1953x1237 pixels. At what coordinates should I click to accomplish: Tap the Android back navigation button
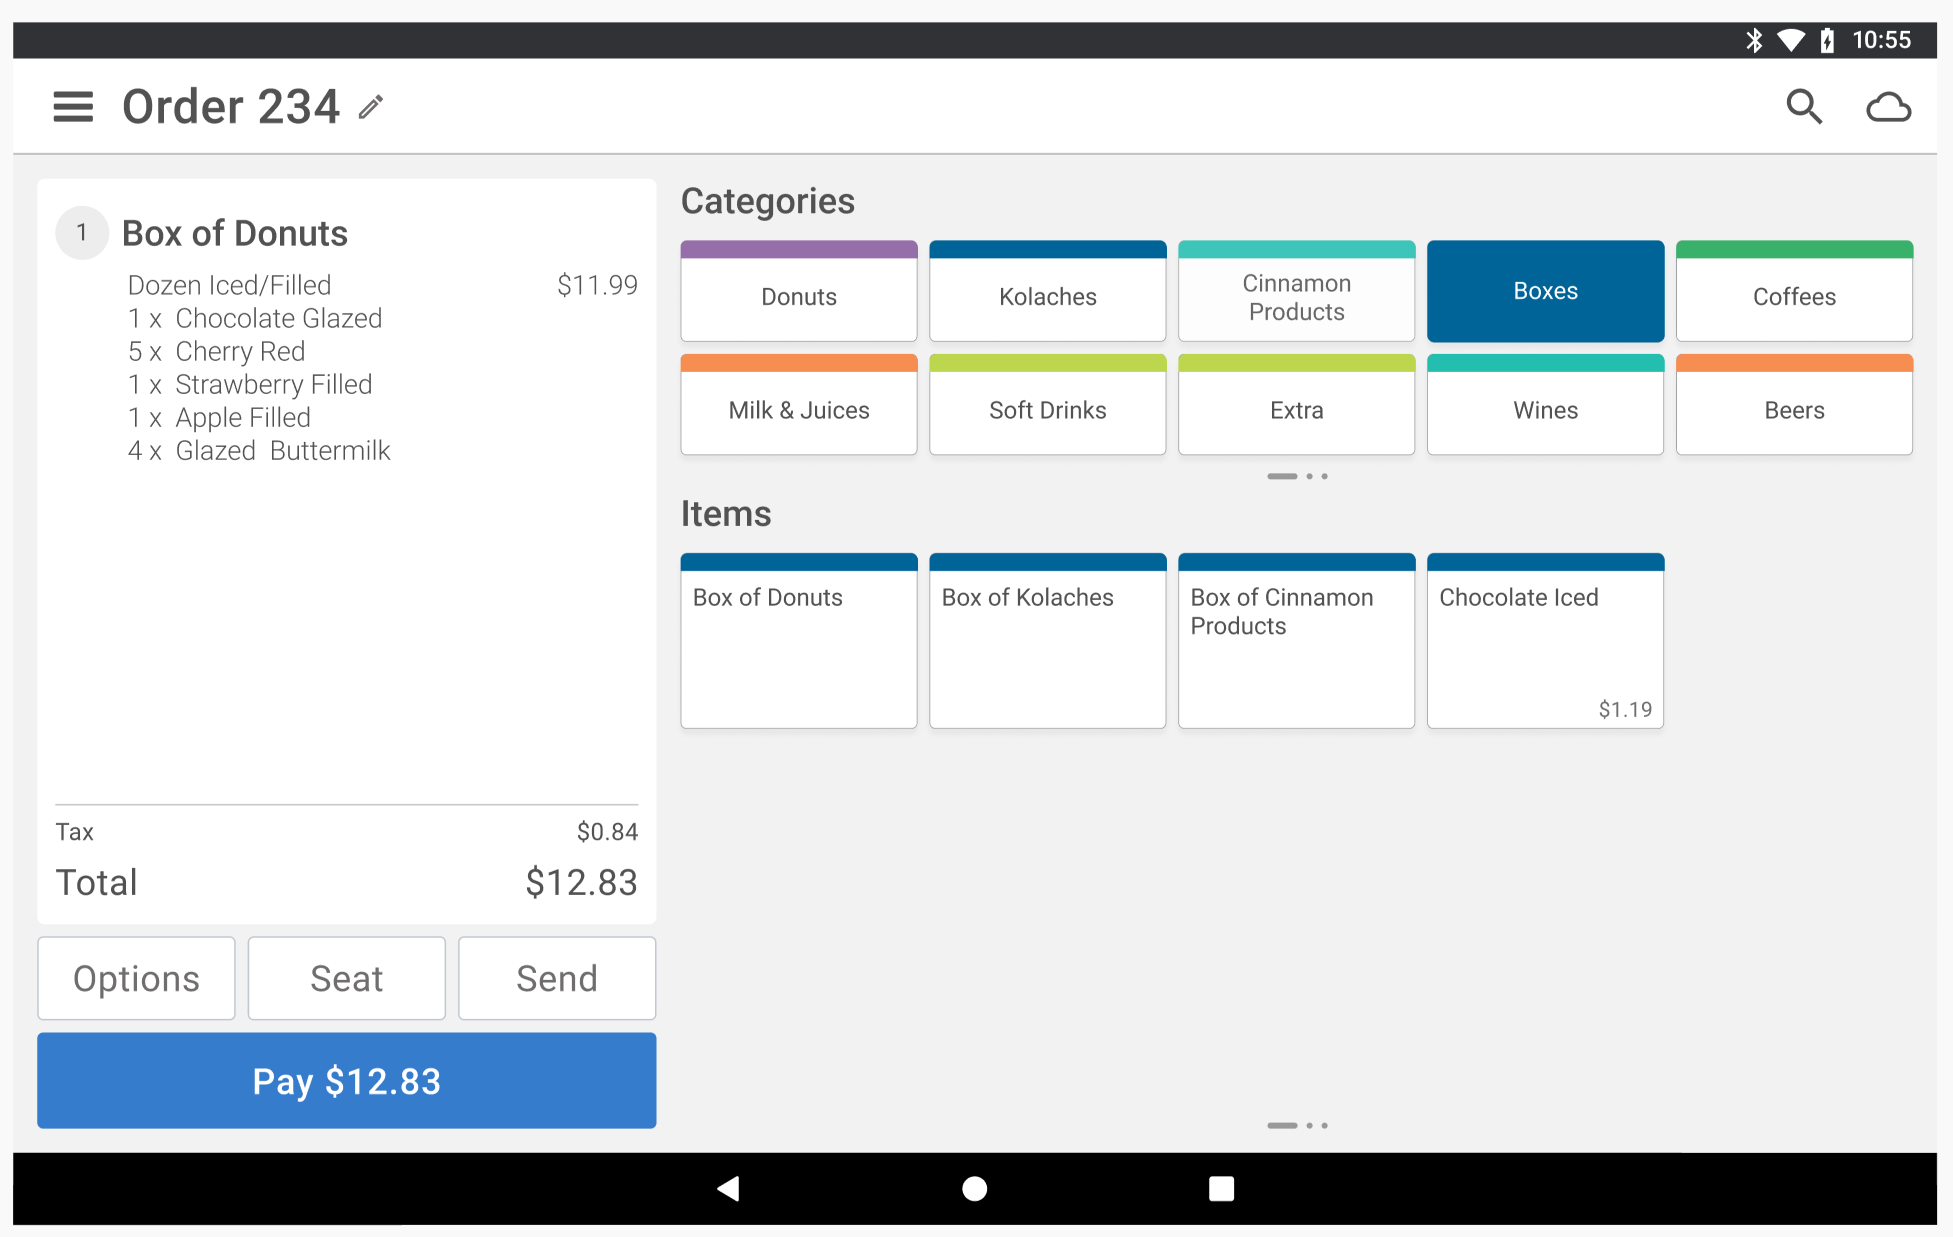coord(728,1189)
